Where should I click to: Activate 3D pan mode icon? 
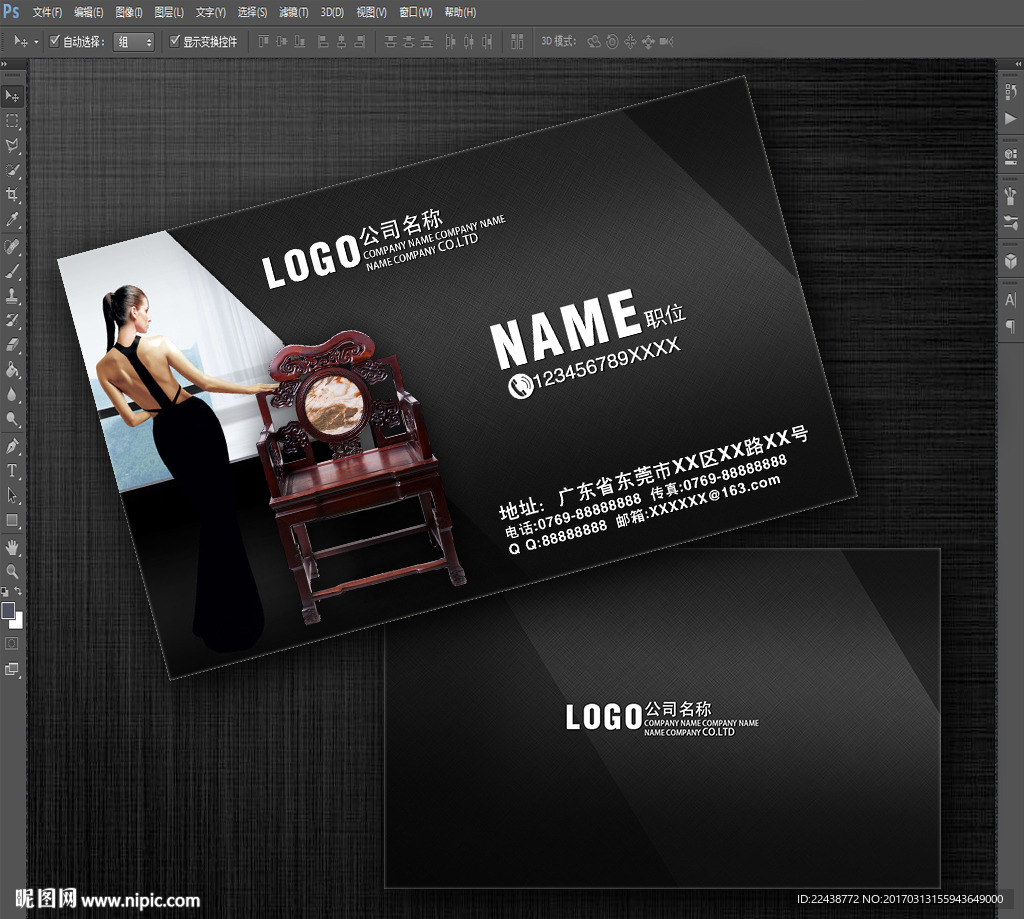630,42
